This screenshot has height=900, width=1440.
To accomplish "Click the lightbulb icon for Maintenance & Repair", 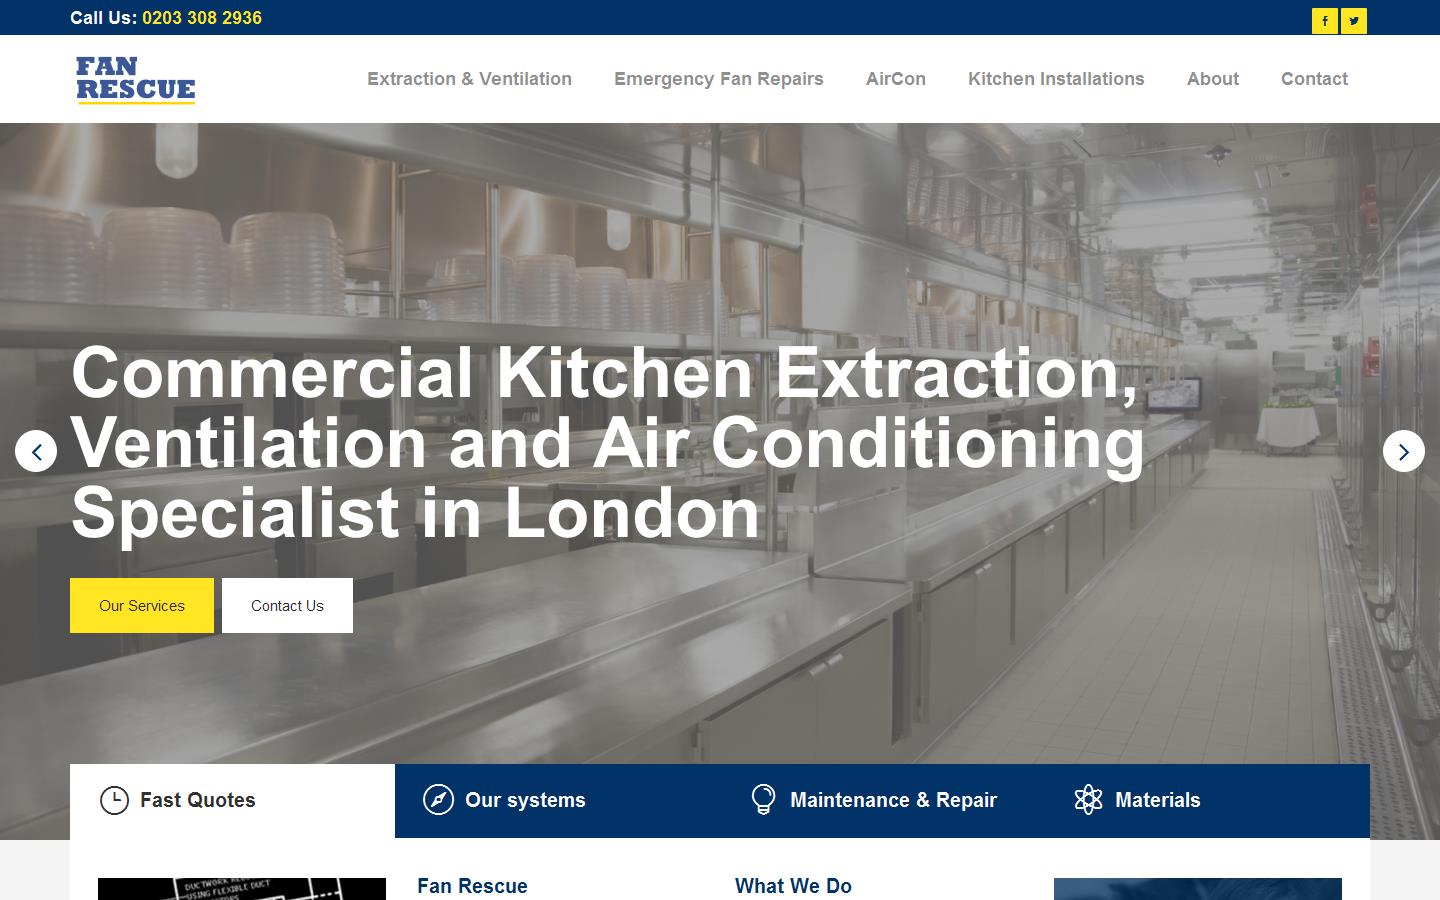I will (x=763, y=800).
